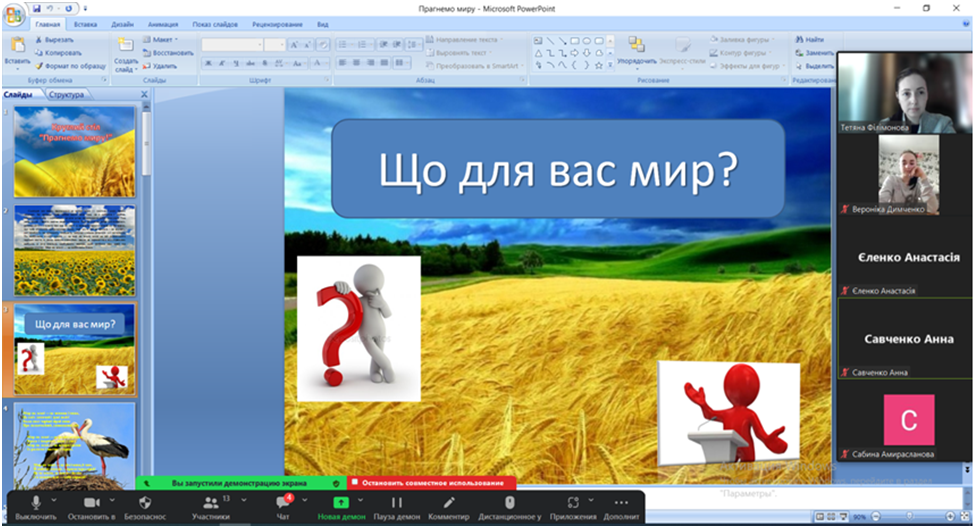Click the Найти find button

pyautogui.click(x=813, y=39)
